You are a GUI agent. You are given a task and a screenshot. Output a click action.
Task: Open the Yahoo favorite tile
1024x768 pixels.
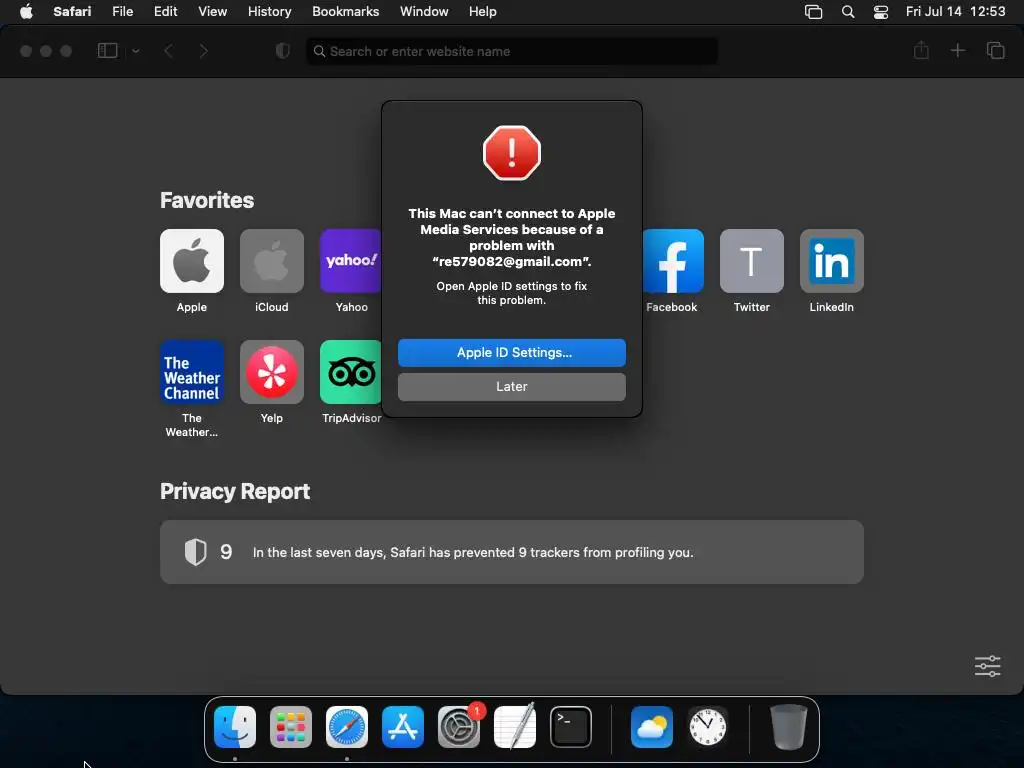[x=351, y=261]
